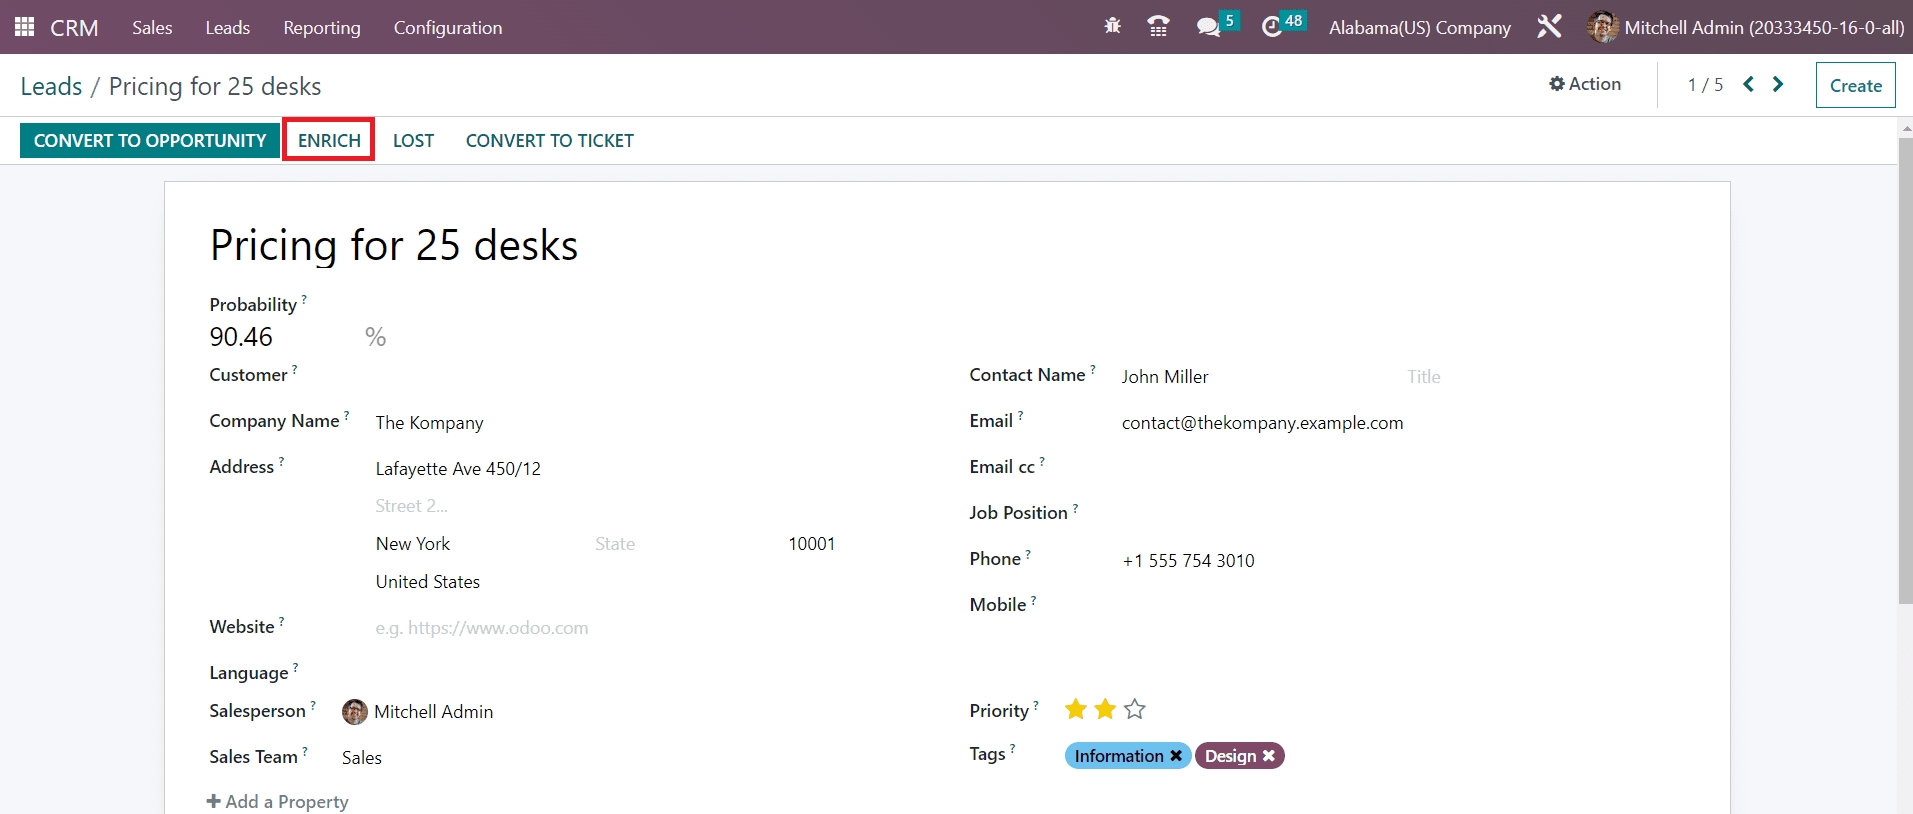Open the Configuration menu
Screen dimensions: 1913x814
(447, 27)
